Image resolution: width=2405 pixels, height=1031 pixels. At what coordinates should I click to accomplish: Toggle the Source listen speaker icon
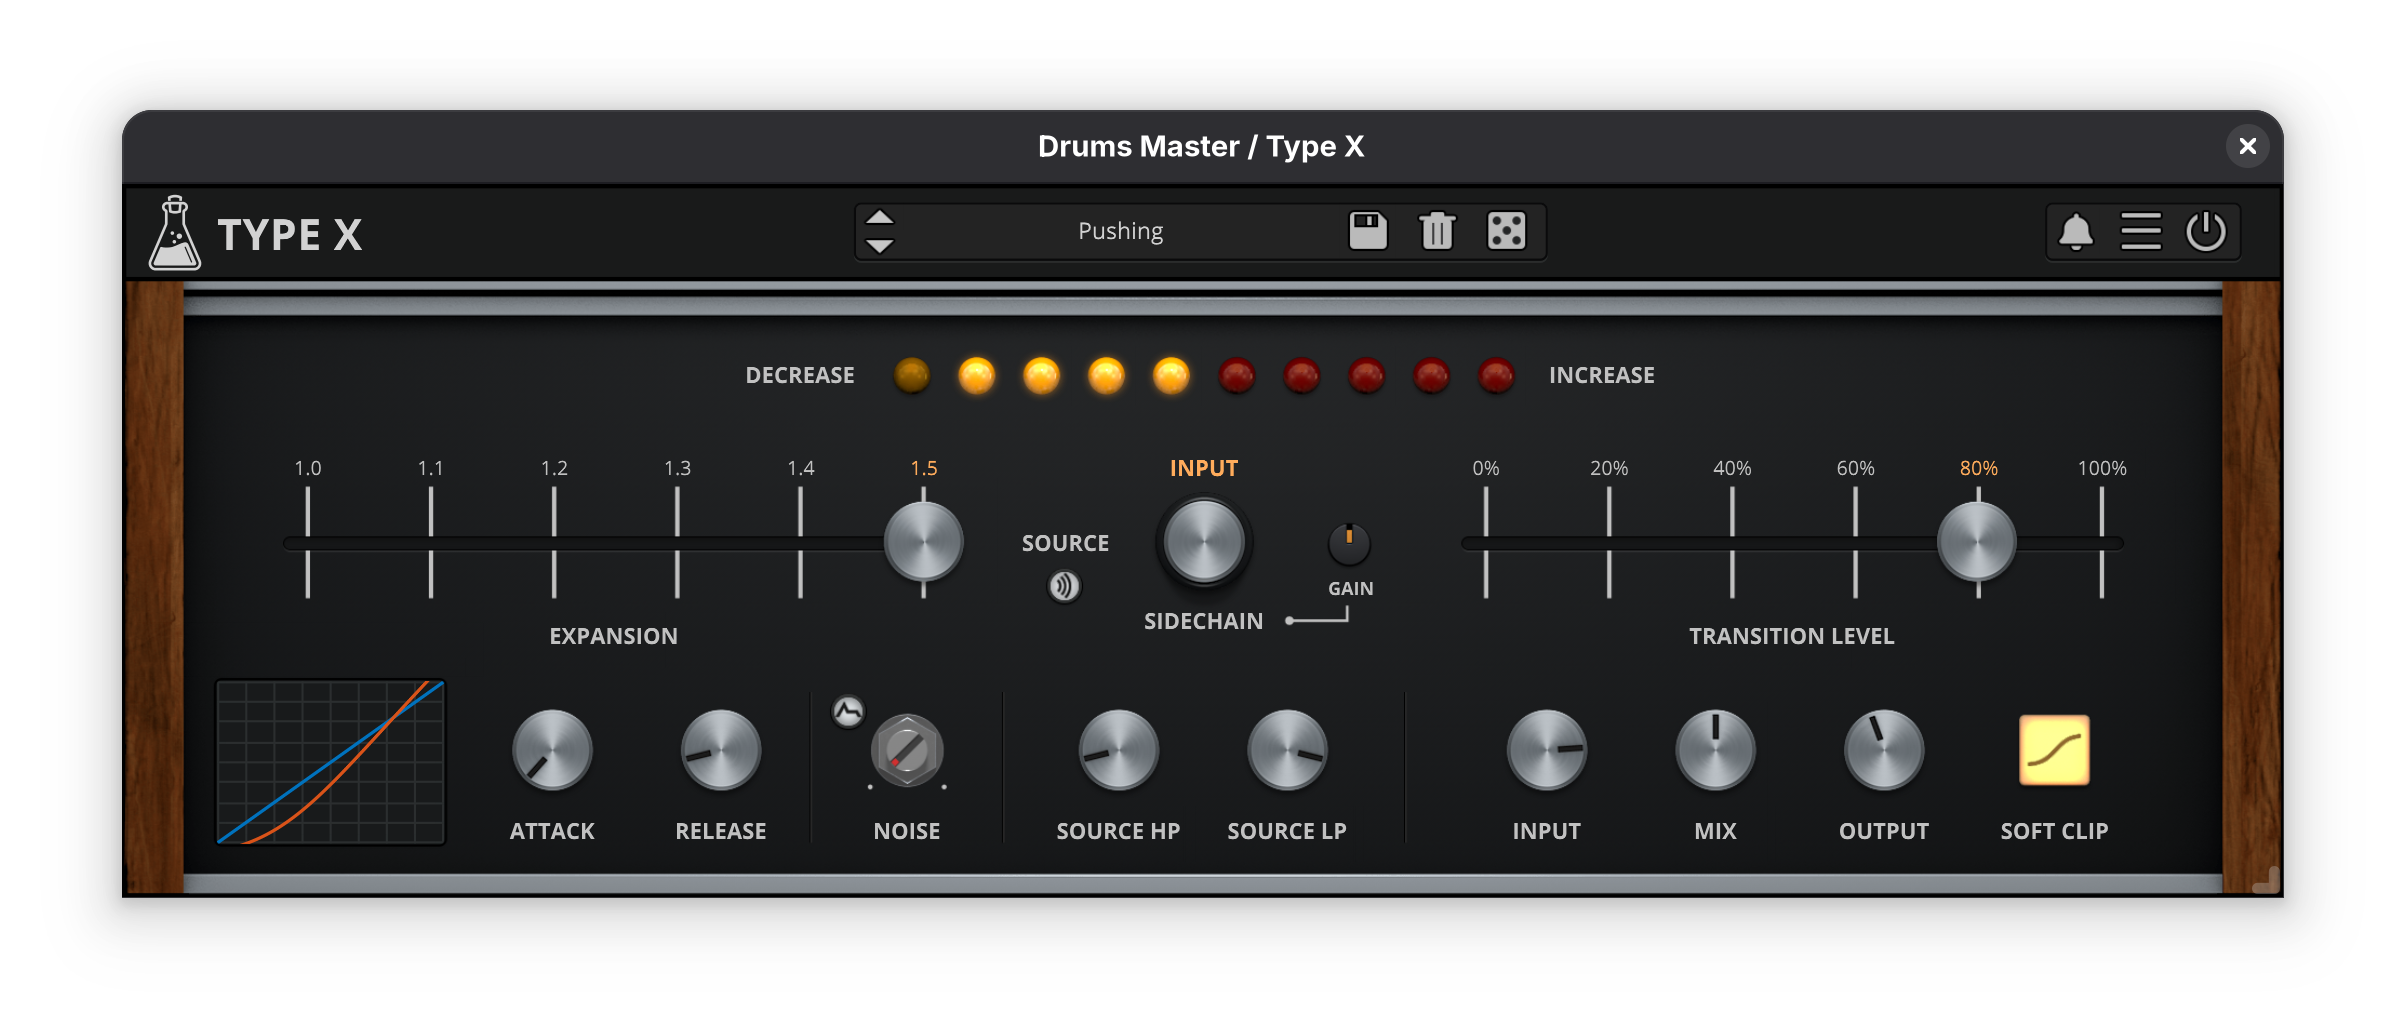pyautogui.click(x=1065, y=586)
